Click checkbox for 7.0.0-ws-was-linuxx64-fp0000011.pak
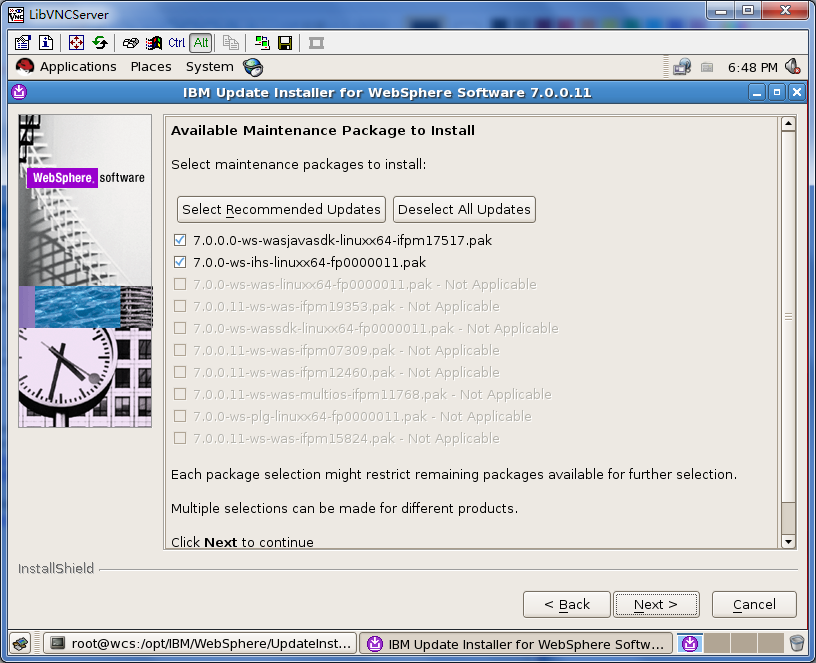The image size is (816, 663). (180, 284)
